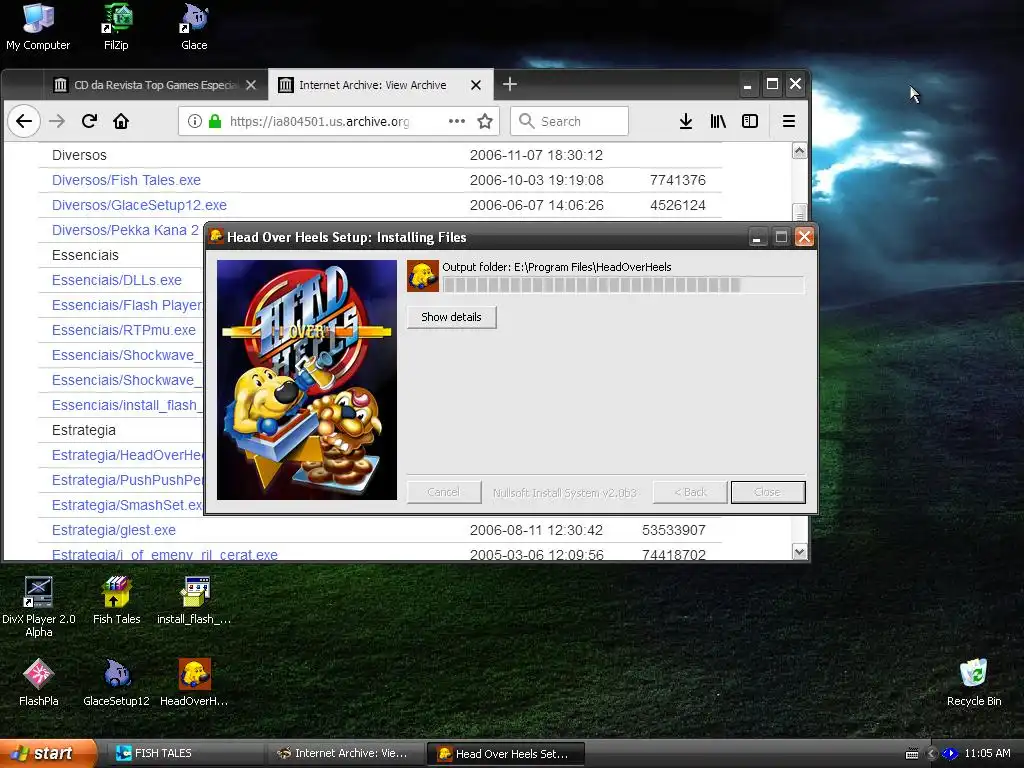
Task: Open the browser hamburger menu
Action: (789, 121)
